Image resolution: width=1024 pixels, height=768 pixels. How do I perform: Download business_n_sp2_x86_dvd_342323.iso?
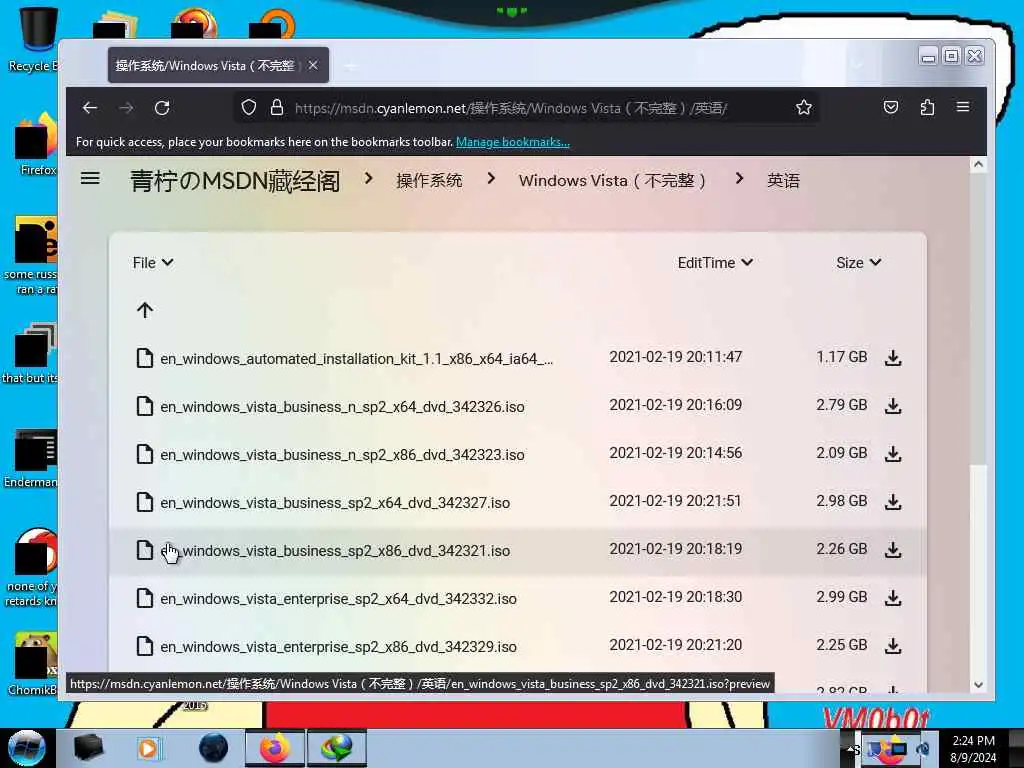coord(893,454)
